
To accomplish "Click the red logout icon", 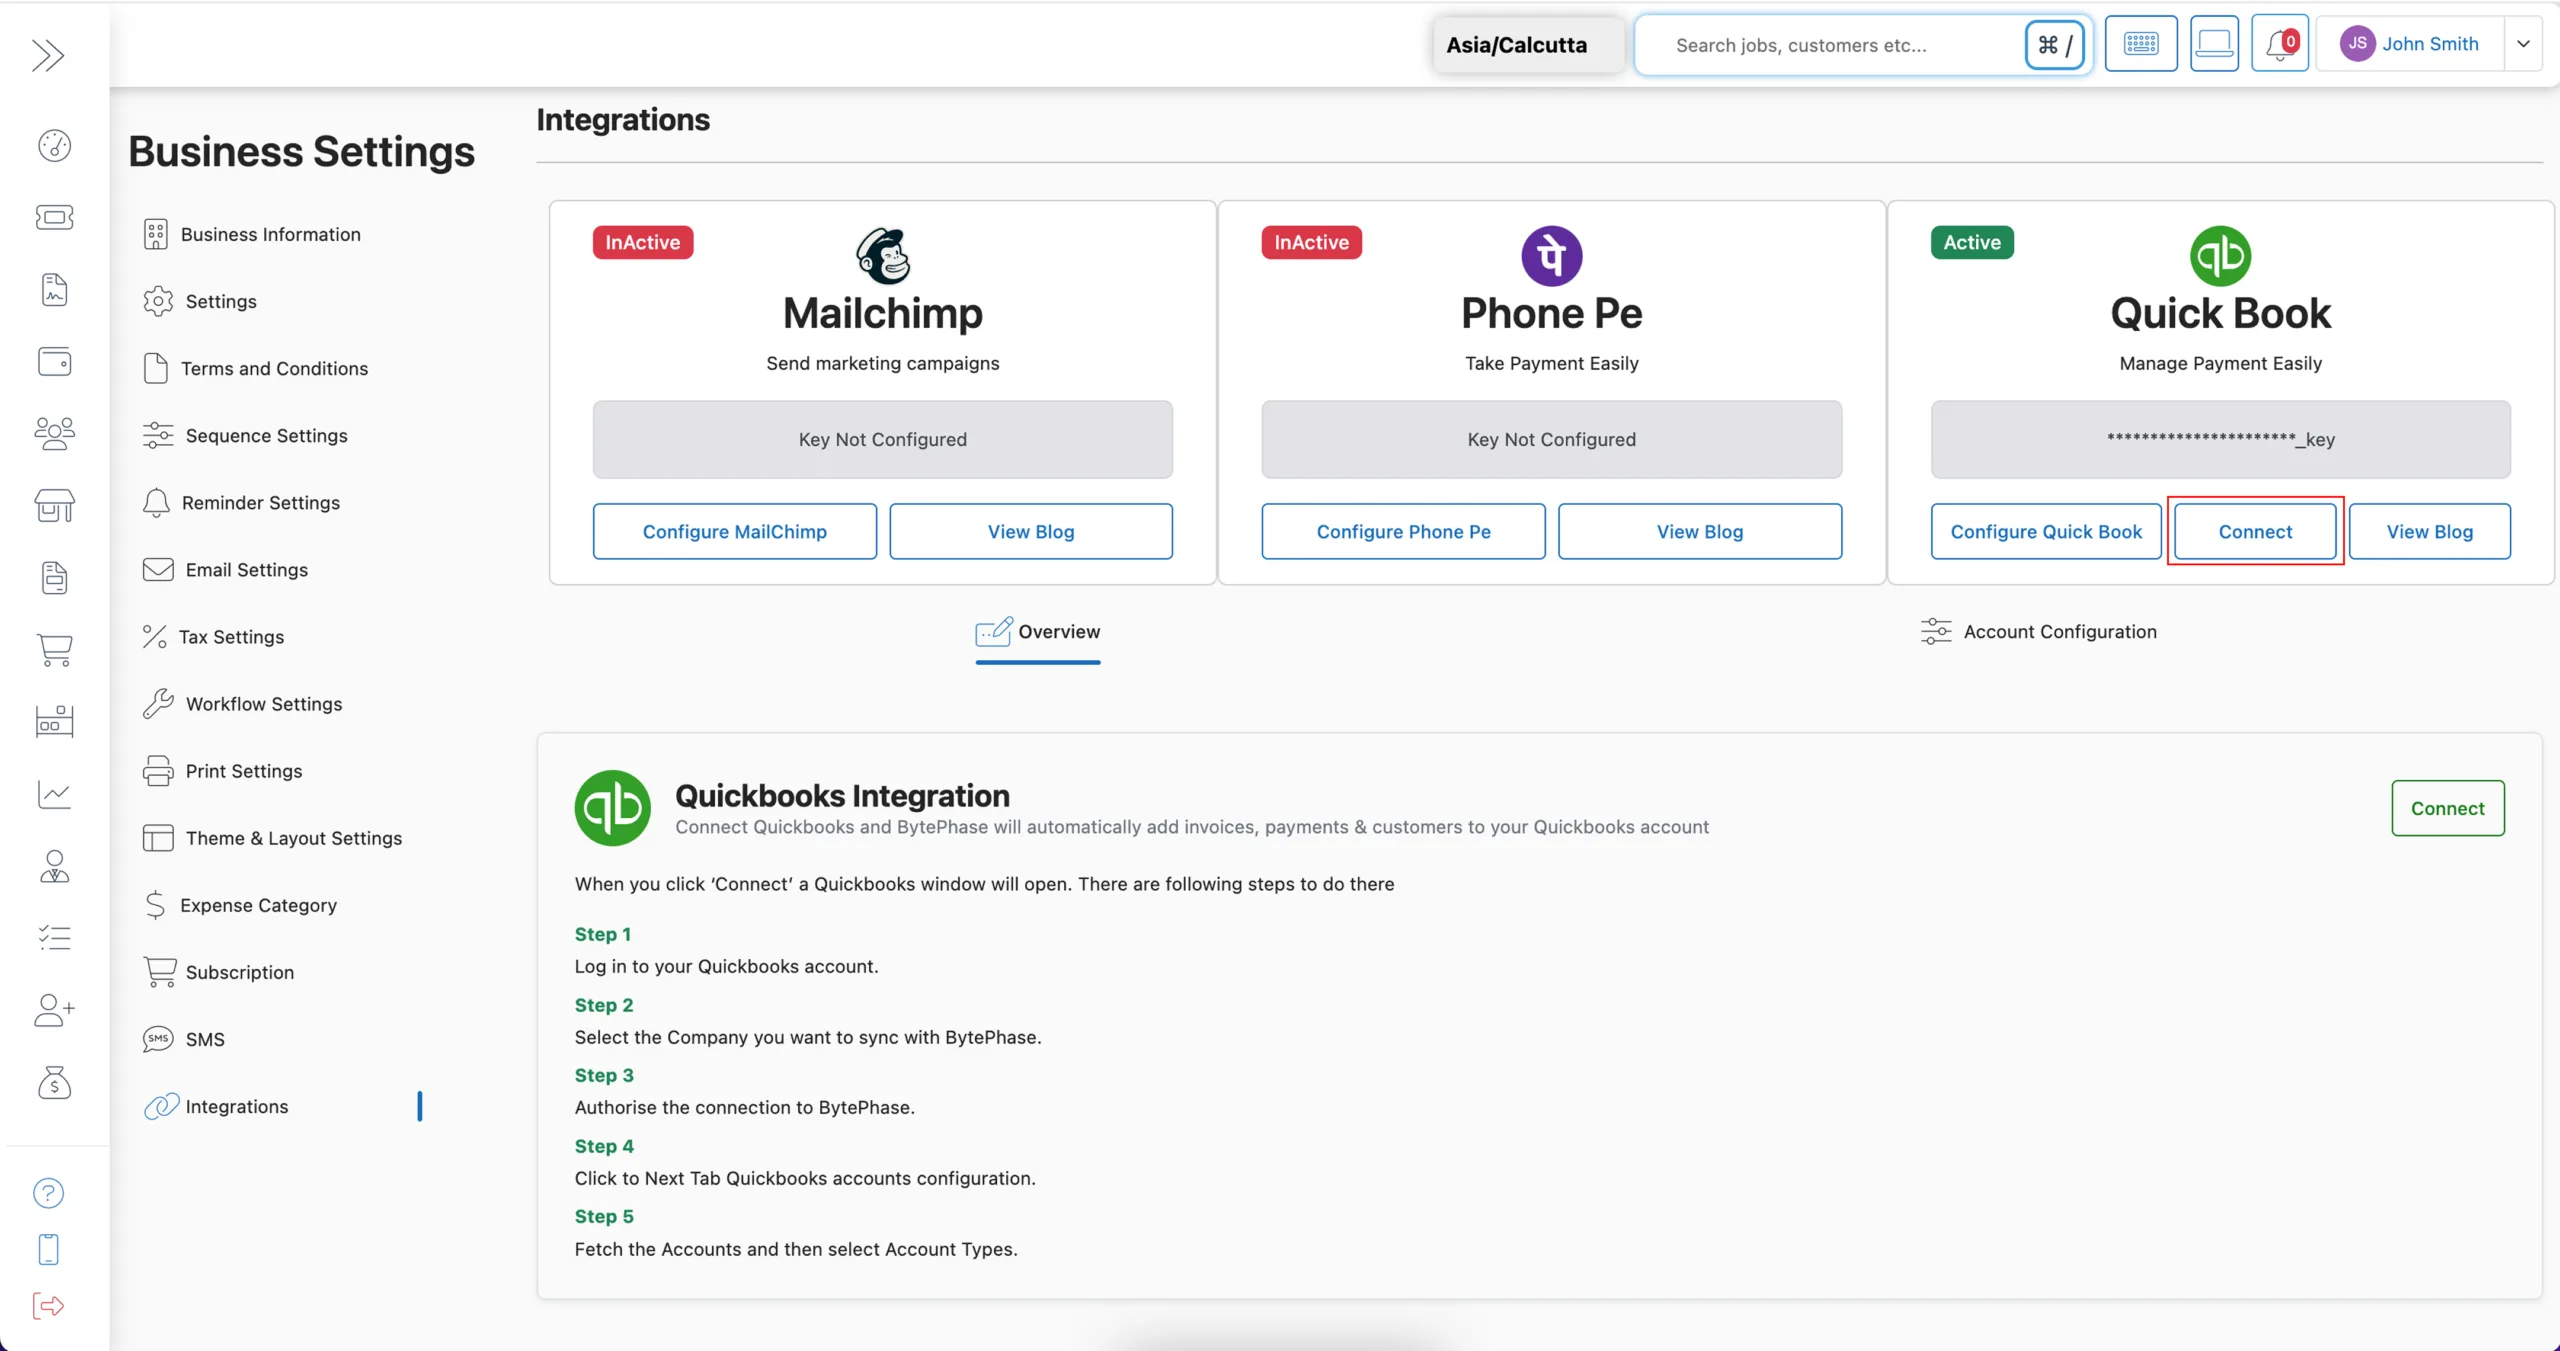I will tap(48, 1305).
